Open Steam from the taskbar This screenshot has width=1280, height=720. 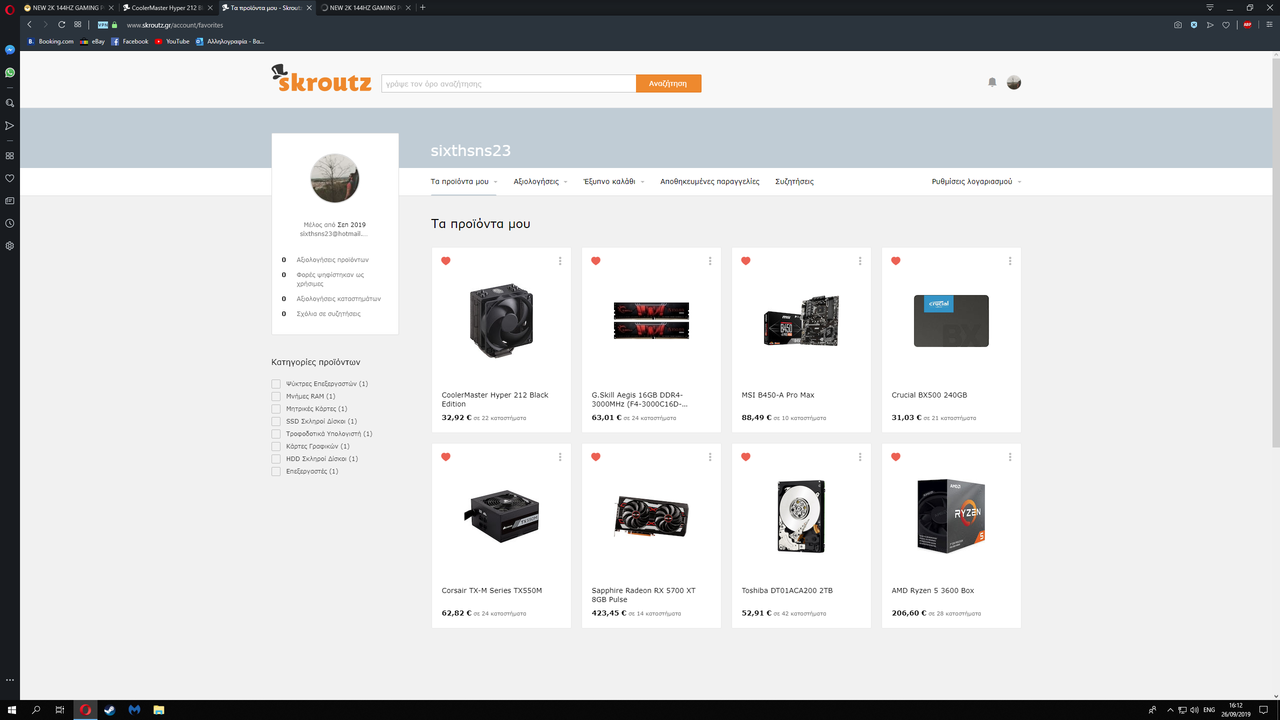coord(110,710)
